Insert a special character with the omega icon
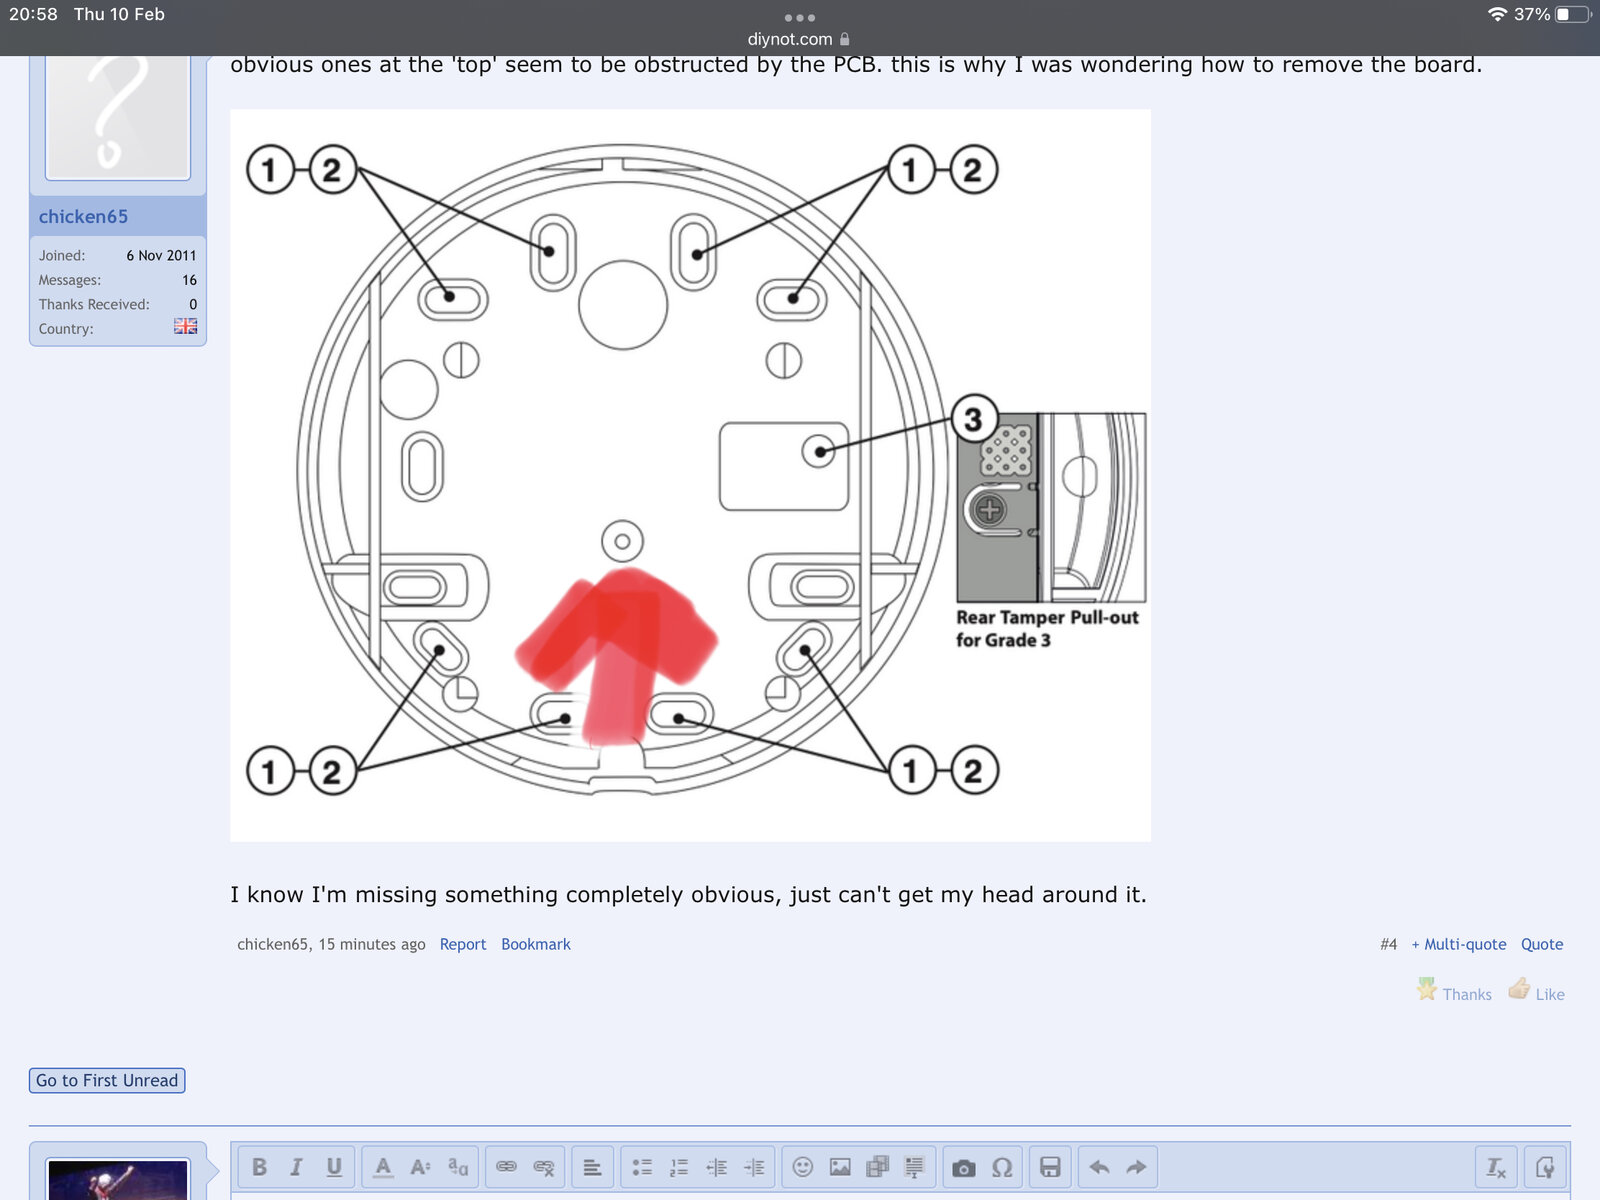The width and height of the screenshot is (1600, 1200). 1003,1166
